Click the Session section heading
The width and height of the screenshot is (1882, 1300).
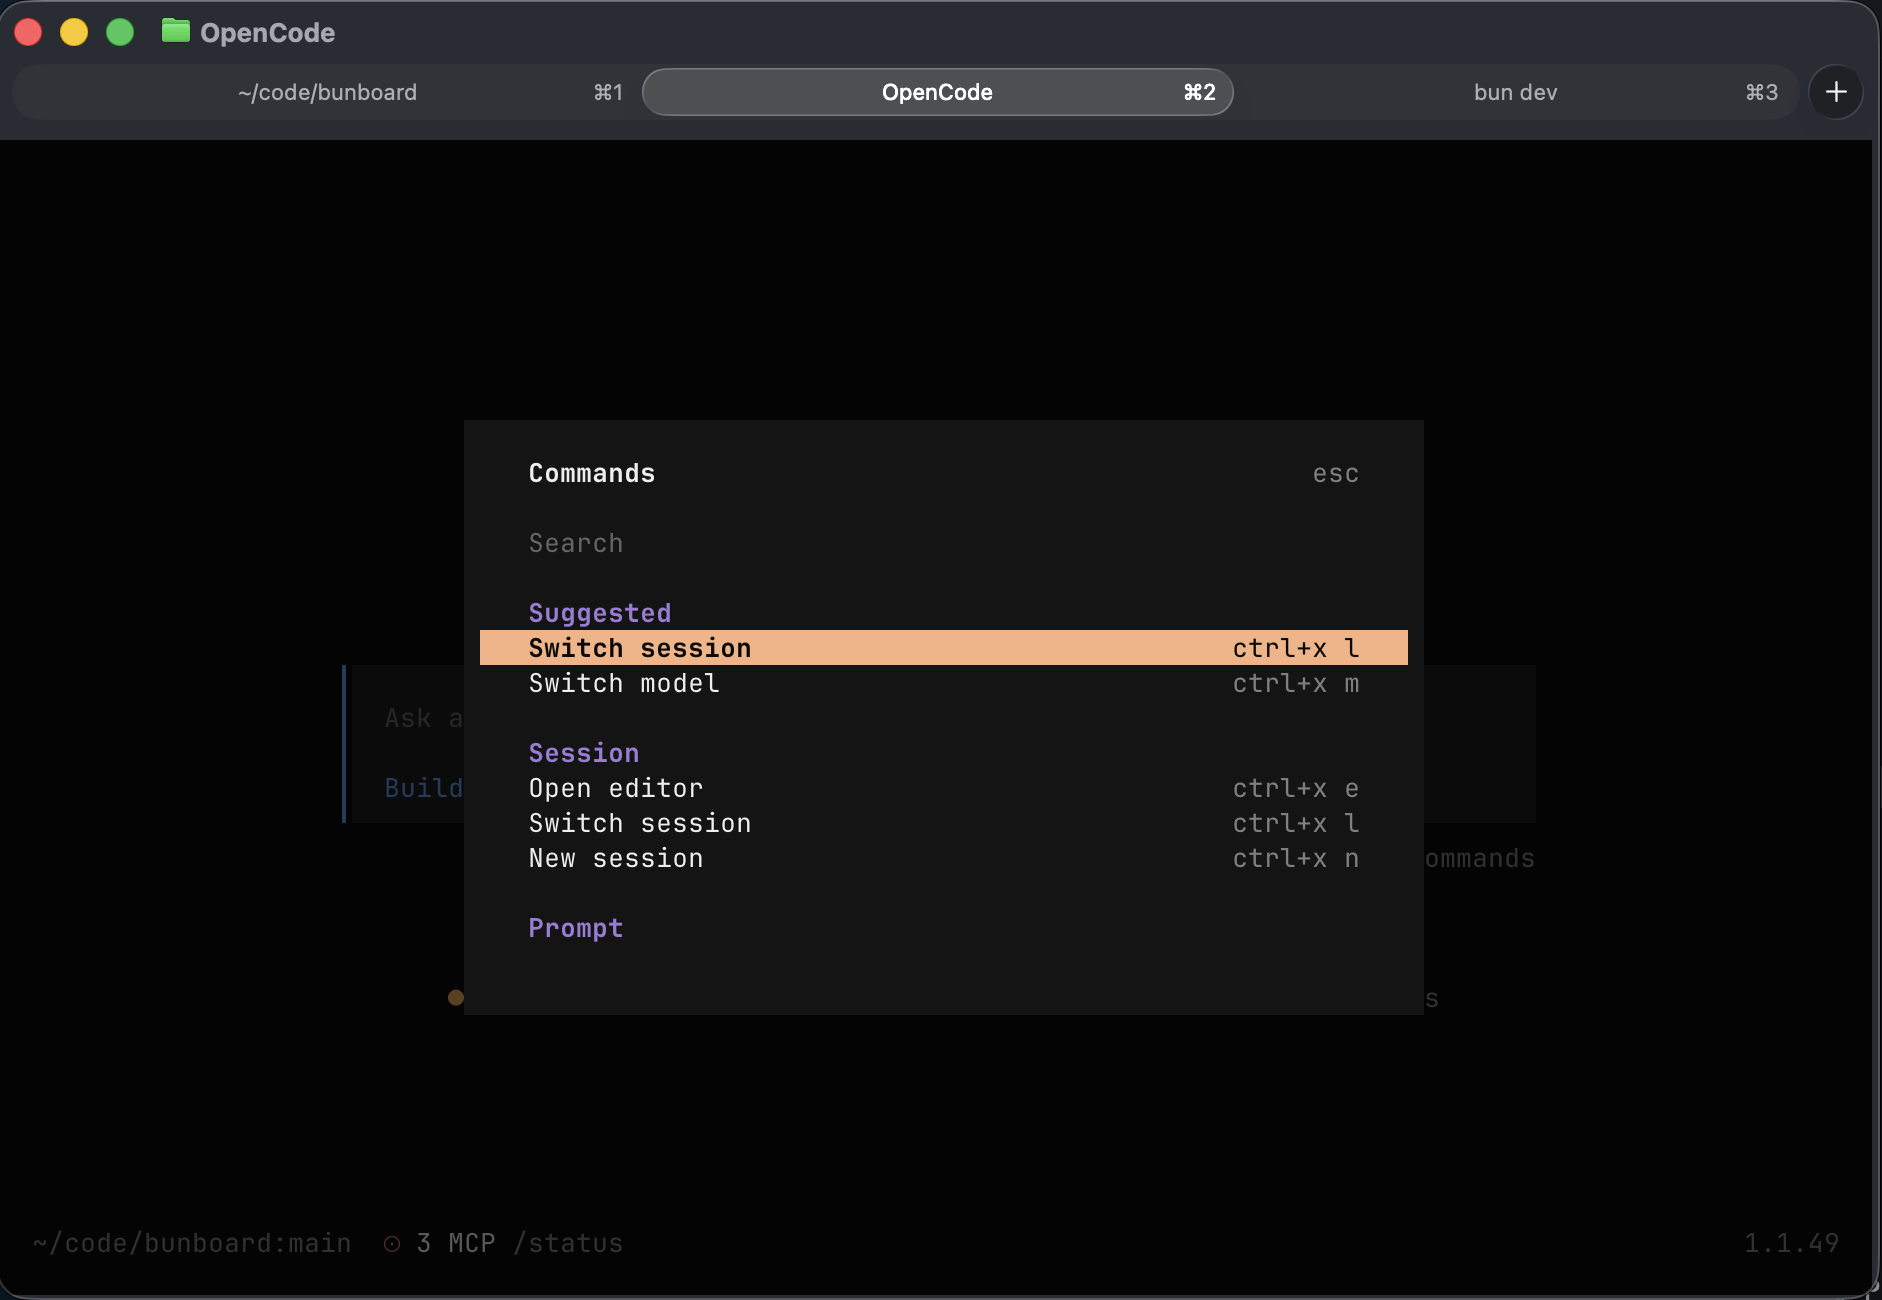click(584, 753)
